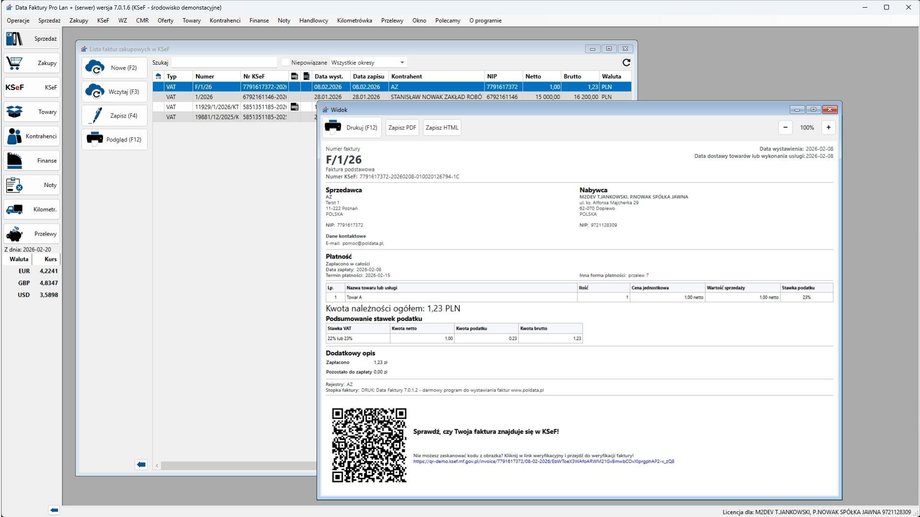920x517 pixels.
Task: Open the Finanse cash register module
Action: [31, 160]
